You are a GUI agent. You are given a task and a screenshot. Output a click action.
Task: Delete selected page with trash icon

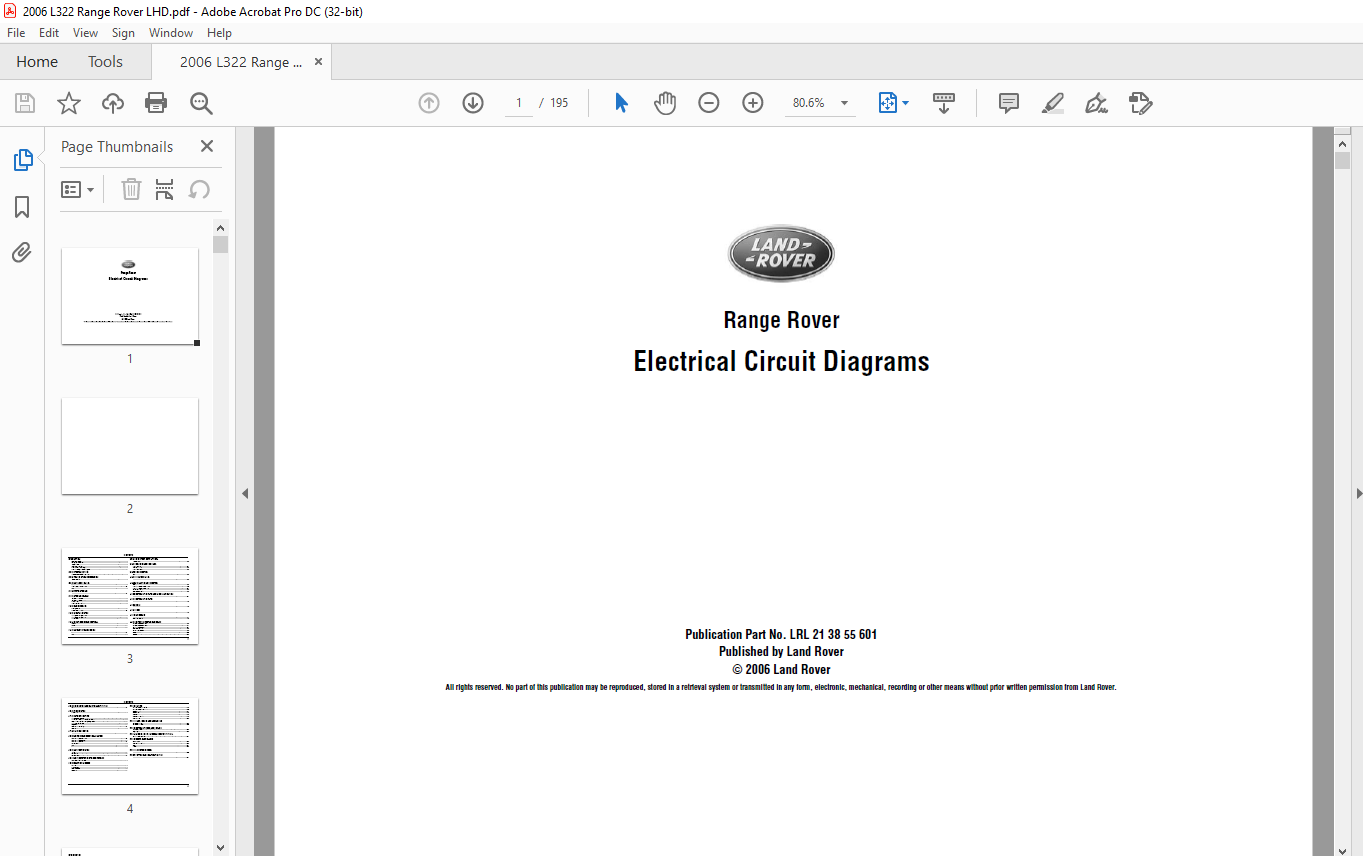131,189
